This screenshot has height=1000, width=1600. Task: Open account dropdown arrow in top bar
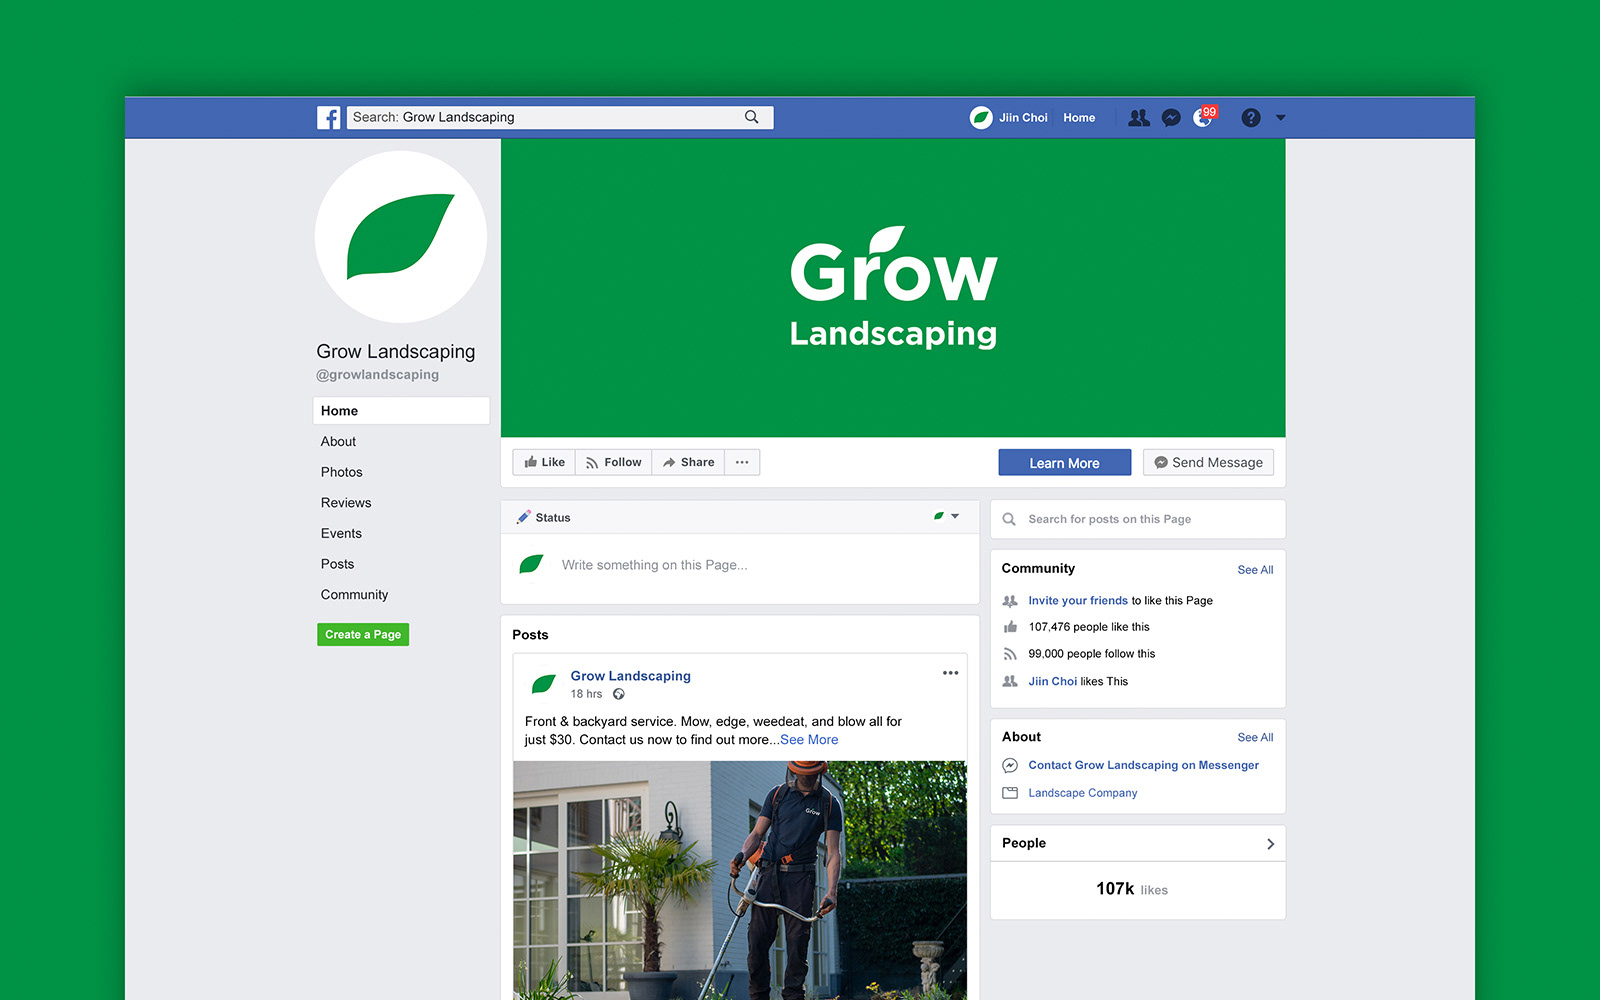pyautogui.click(x=1281, y=118)
